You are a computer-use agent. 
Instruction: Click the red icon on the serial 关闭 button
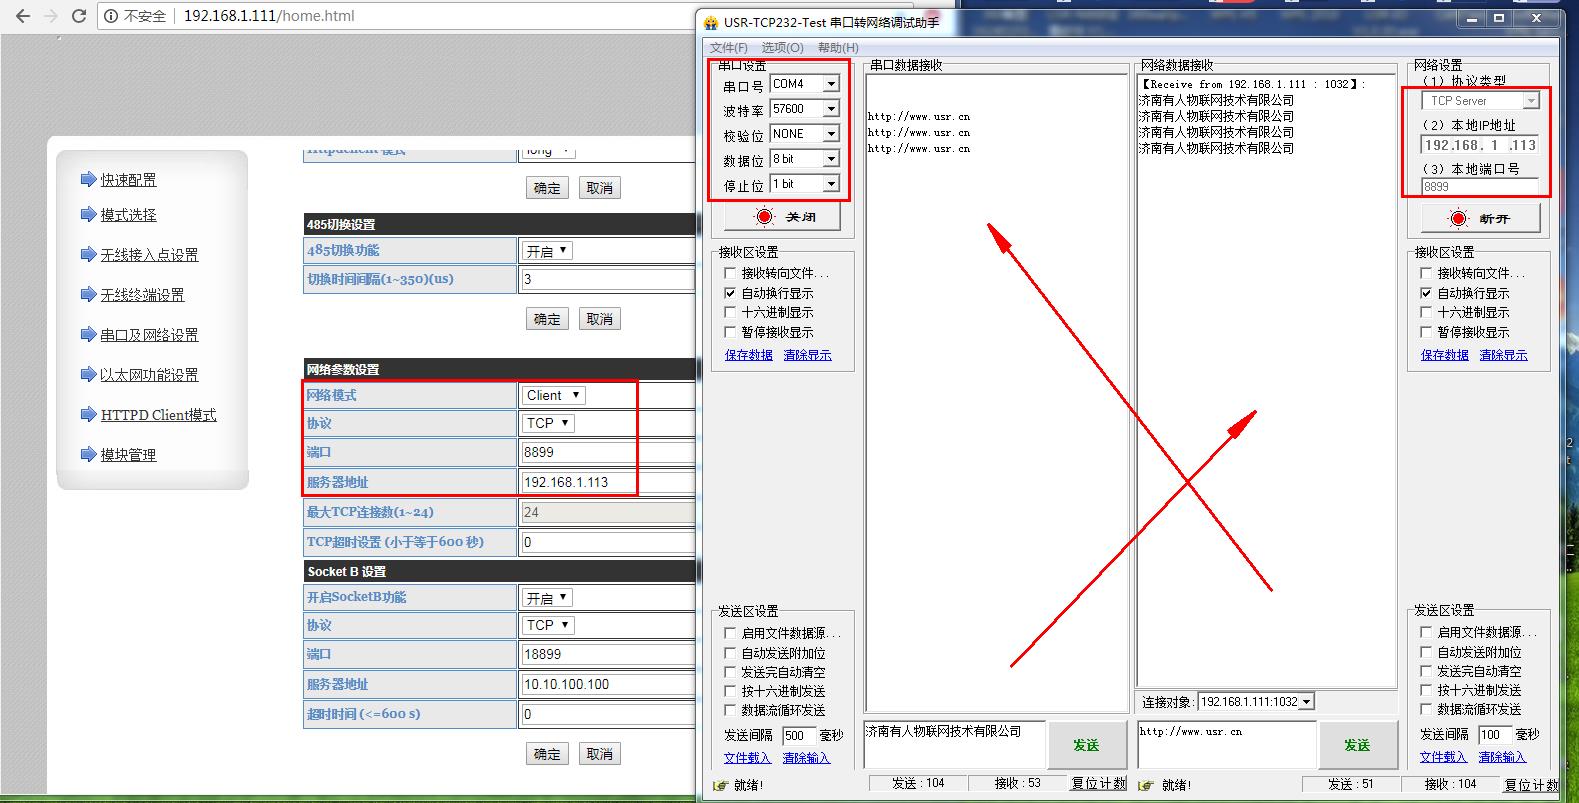(x=765, y=217)
